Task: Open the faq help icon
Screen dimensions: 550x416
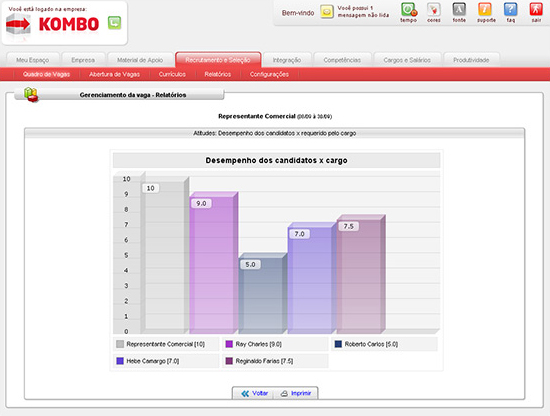Action: [x=510, y=9]
